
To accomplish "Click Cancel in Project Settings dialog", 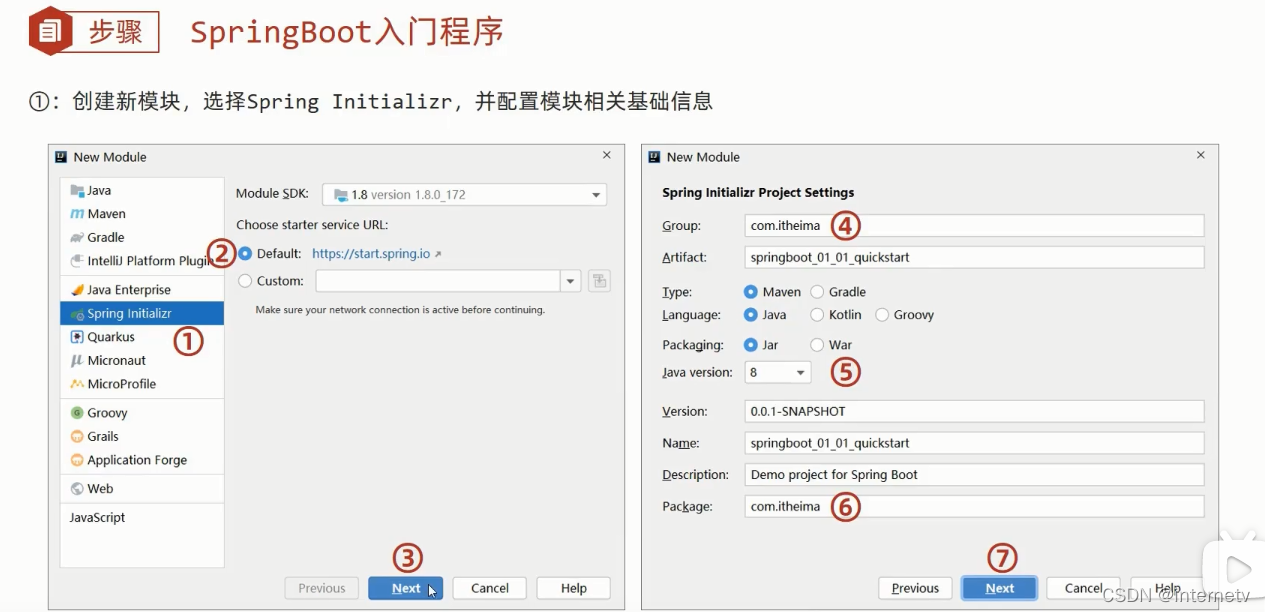I will point(1084,588).
